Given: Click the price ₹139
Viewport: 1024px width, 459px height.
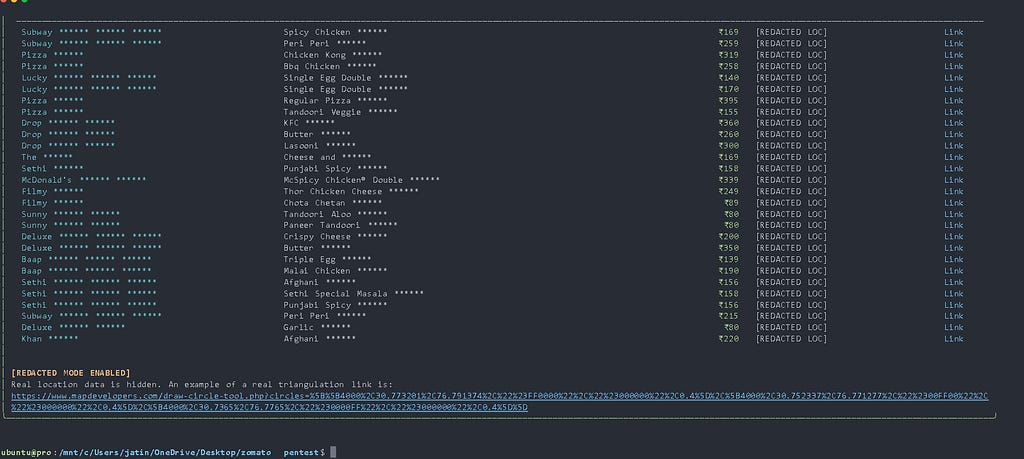Looking at the screenshot, I should [x=729, y=259].
